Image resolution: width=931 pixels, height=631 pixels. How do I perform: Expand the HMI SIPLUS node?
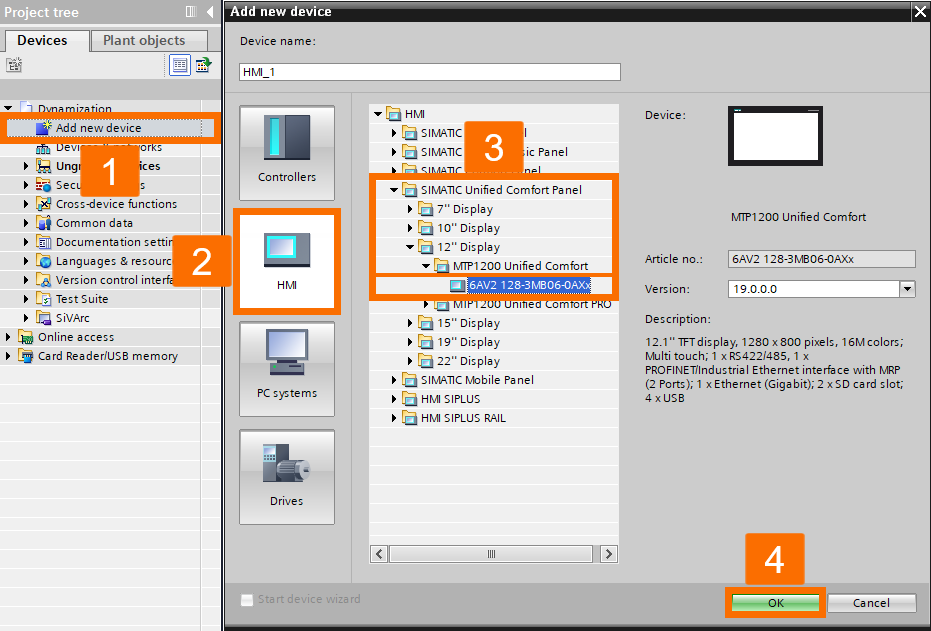click(394, 399)
